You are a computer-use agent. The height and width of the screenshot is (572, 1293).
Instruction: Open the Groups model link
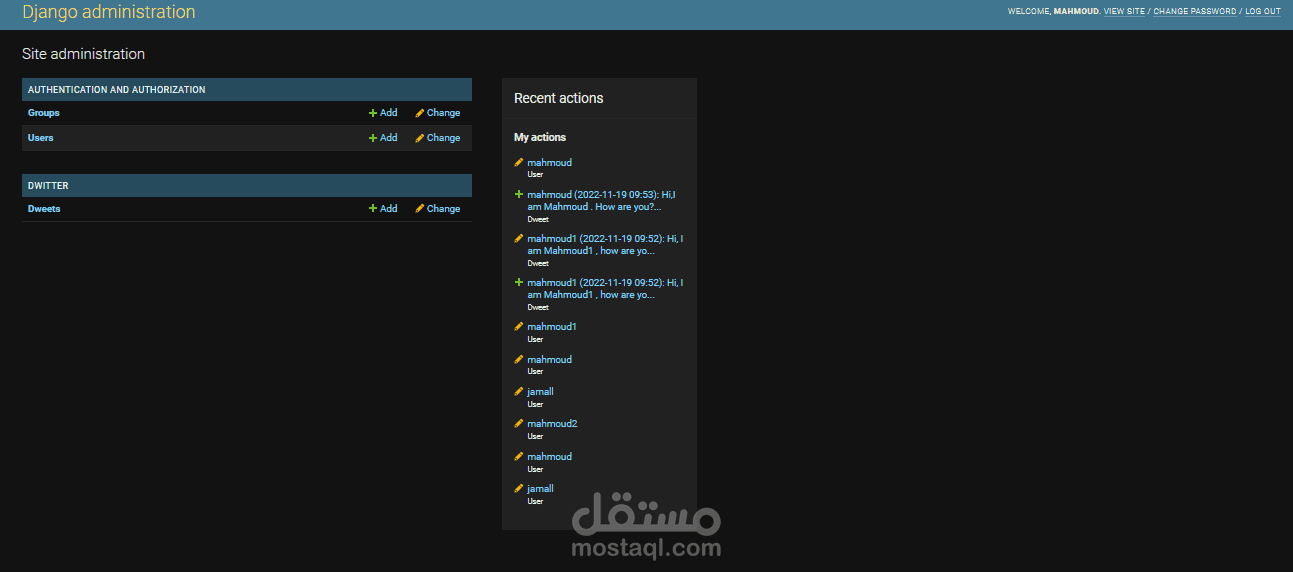(43, 113)
